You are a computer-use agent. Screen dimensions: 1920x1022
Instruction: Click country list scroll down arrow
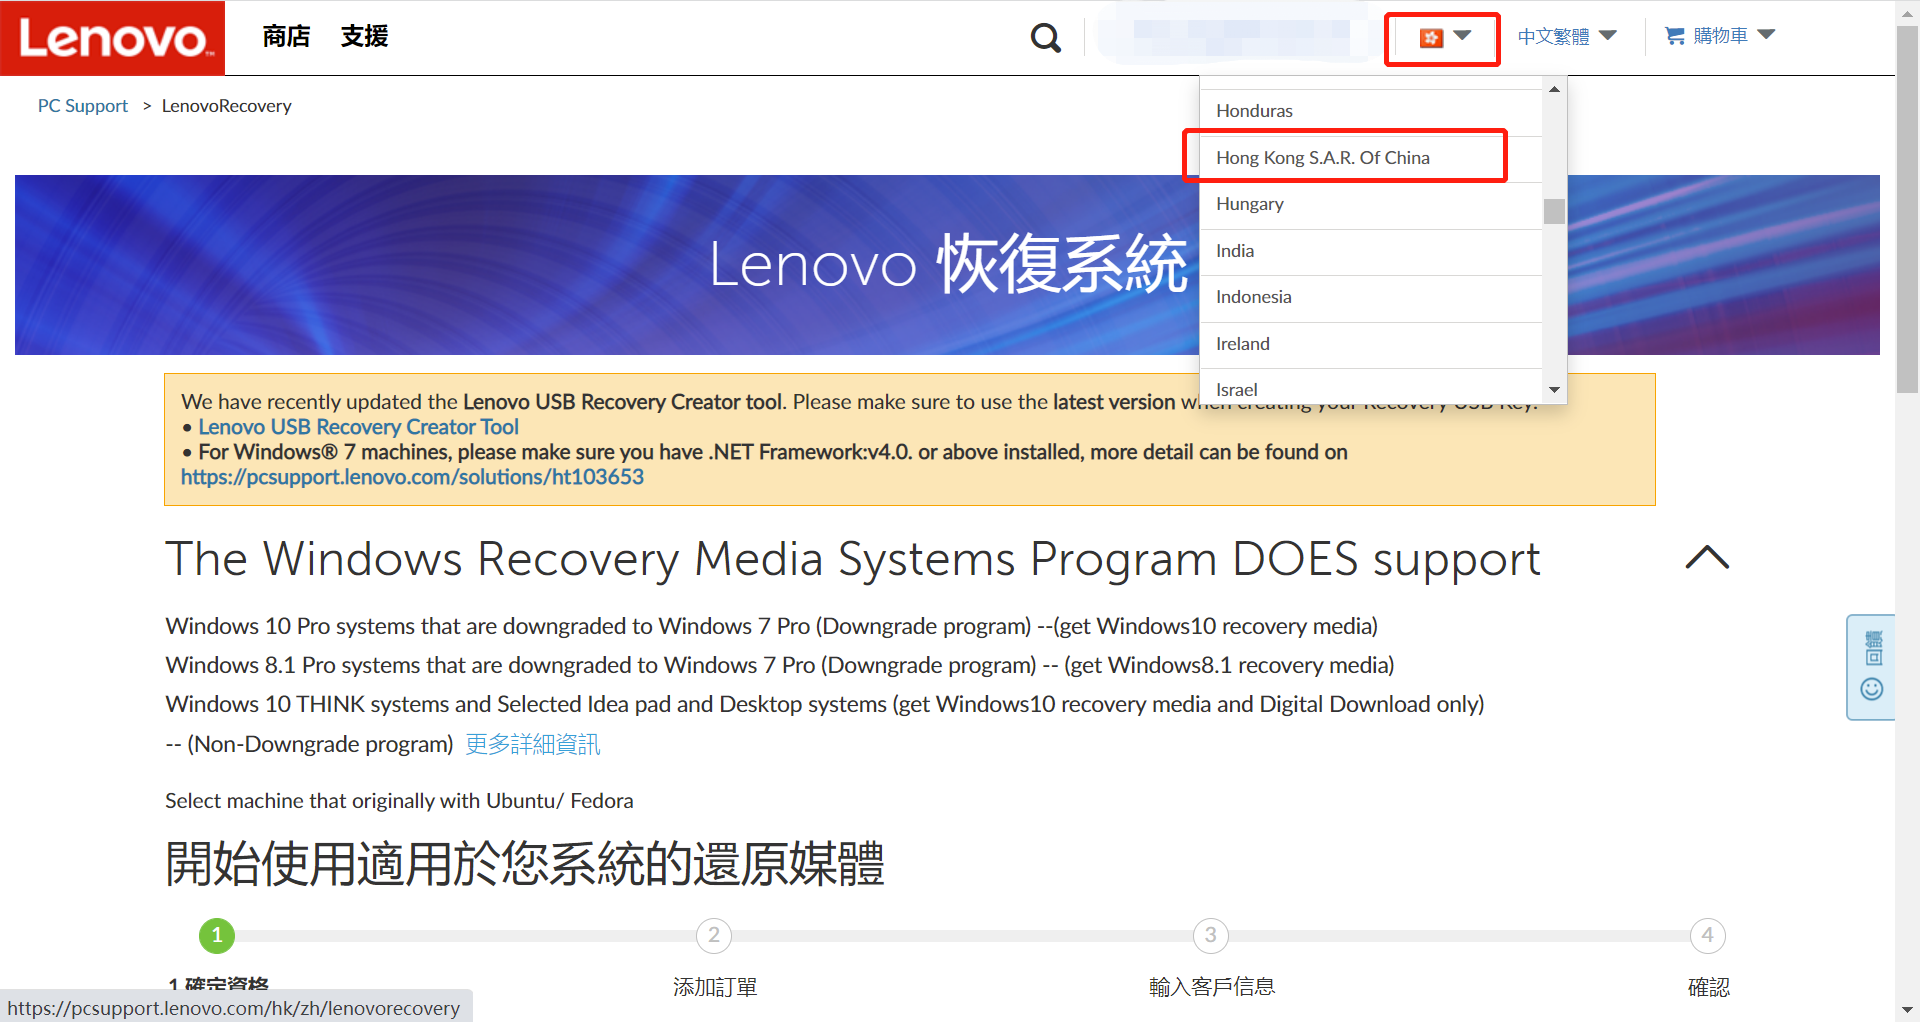coord(1554,390)
